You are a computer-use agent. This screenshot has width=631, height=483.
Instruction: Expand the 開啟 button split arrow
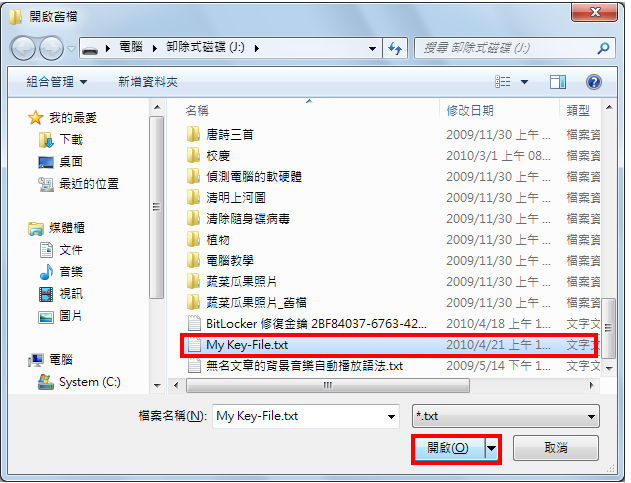click(x=492, y=448)
